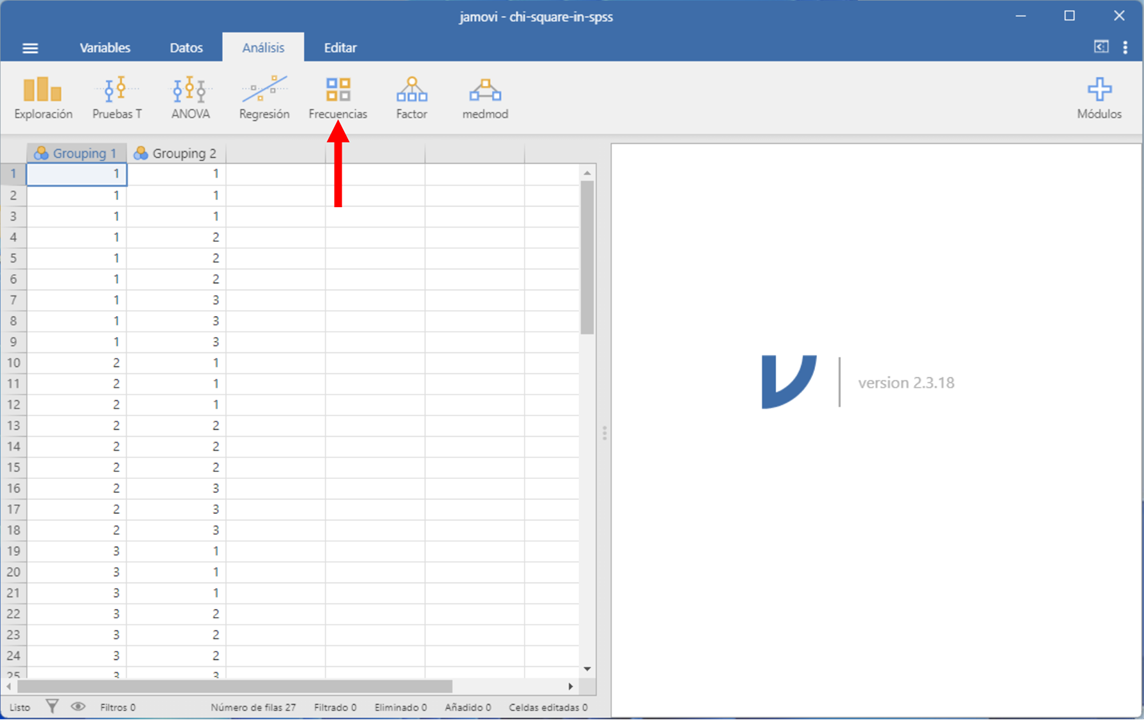
Task: Switch to the Variables tab
Action: (x=105, y=48)
